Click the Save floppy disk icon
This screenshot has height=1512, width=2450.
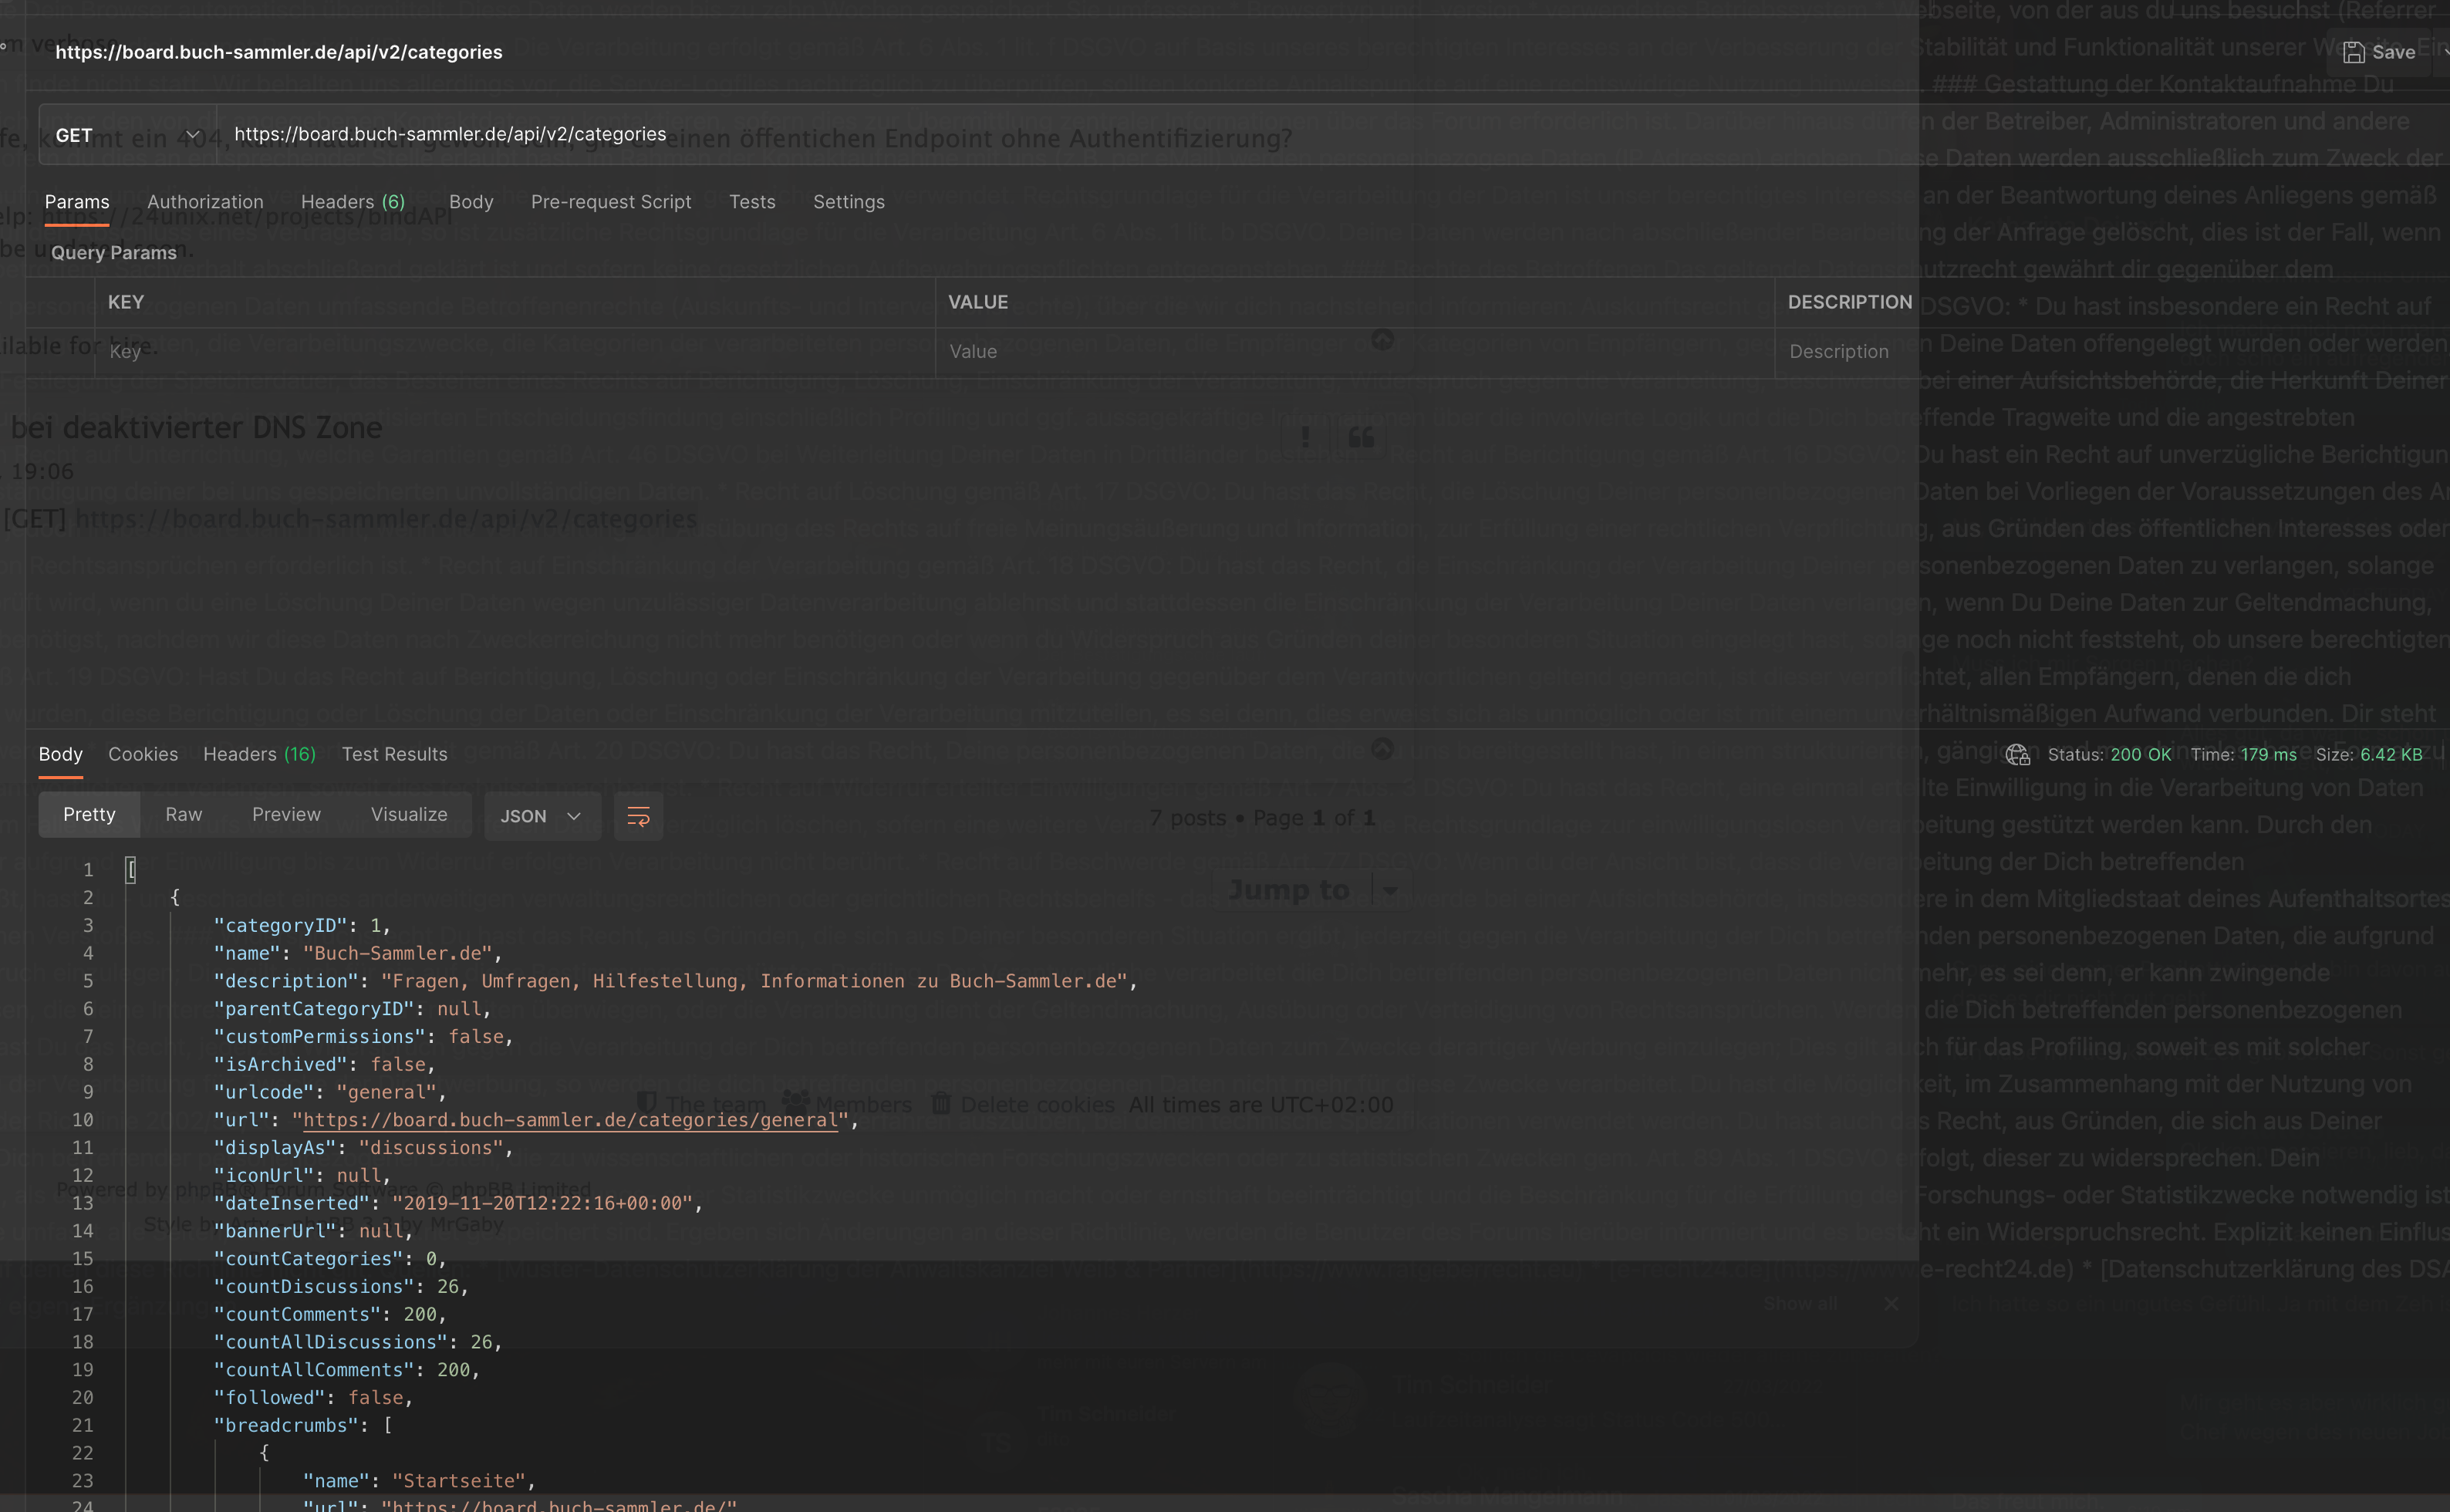click(x=2353, y=52)
